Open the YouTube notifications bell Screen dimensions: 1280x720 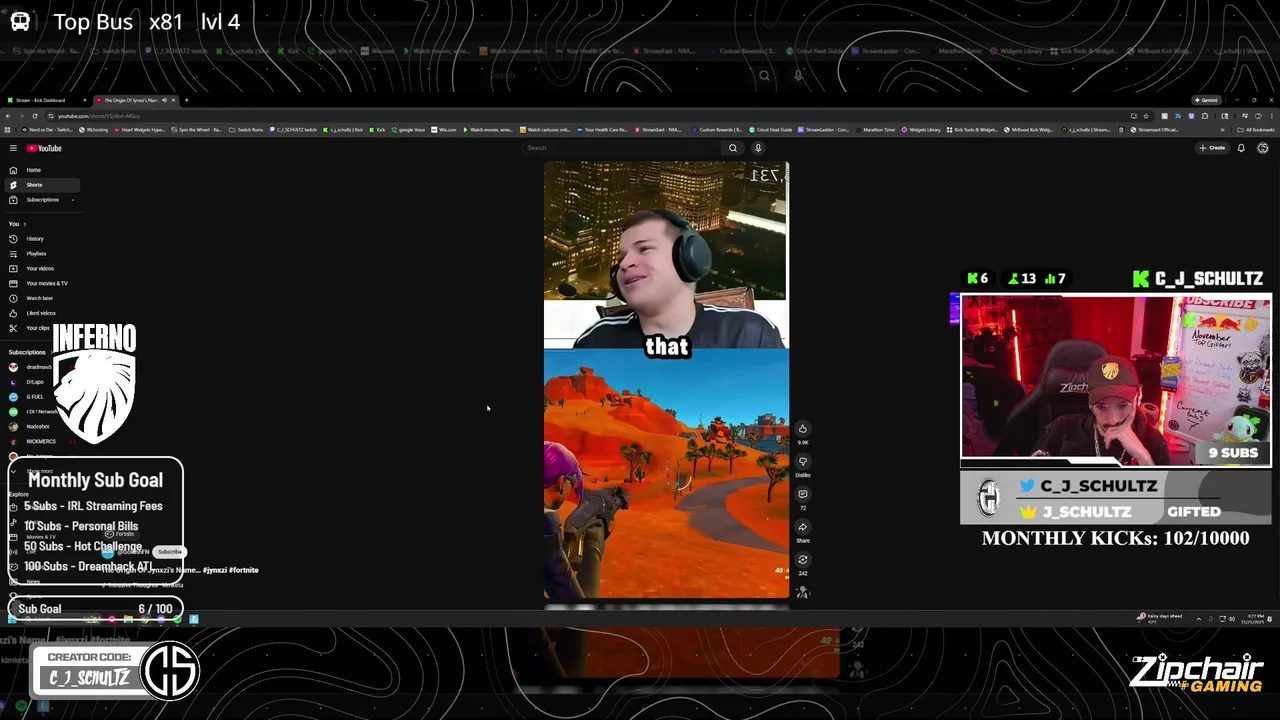coord(1241,148)
